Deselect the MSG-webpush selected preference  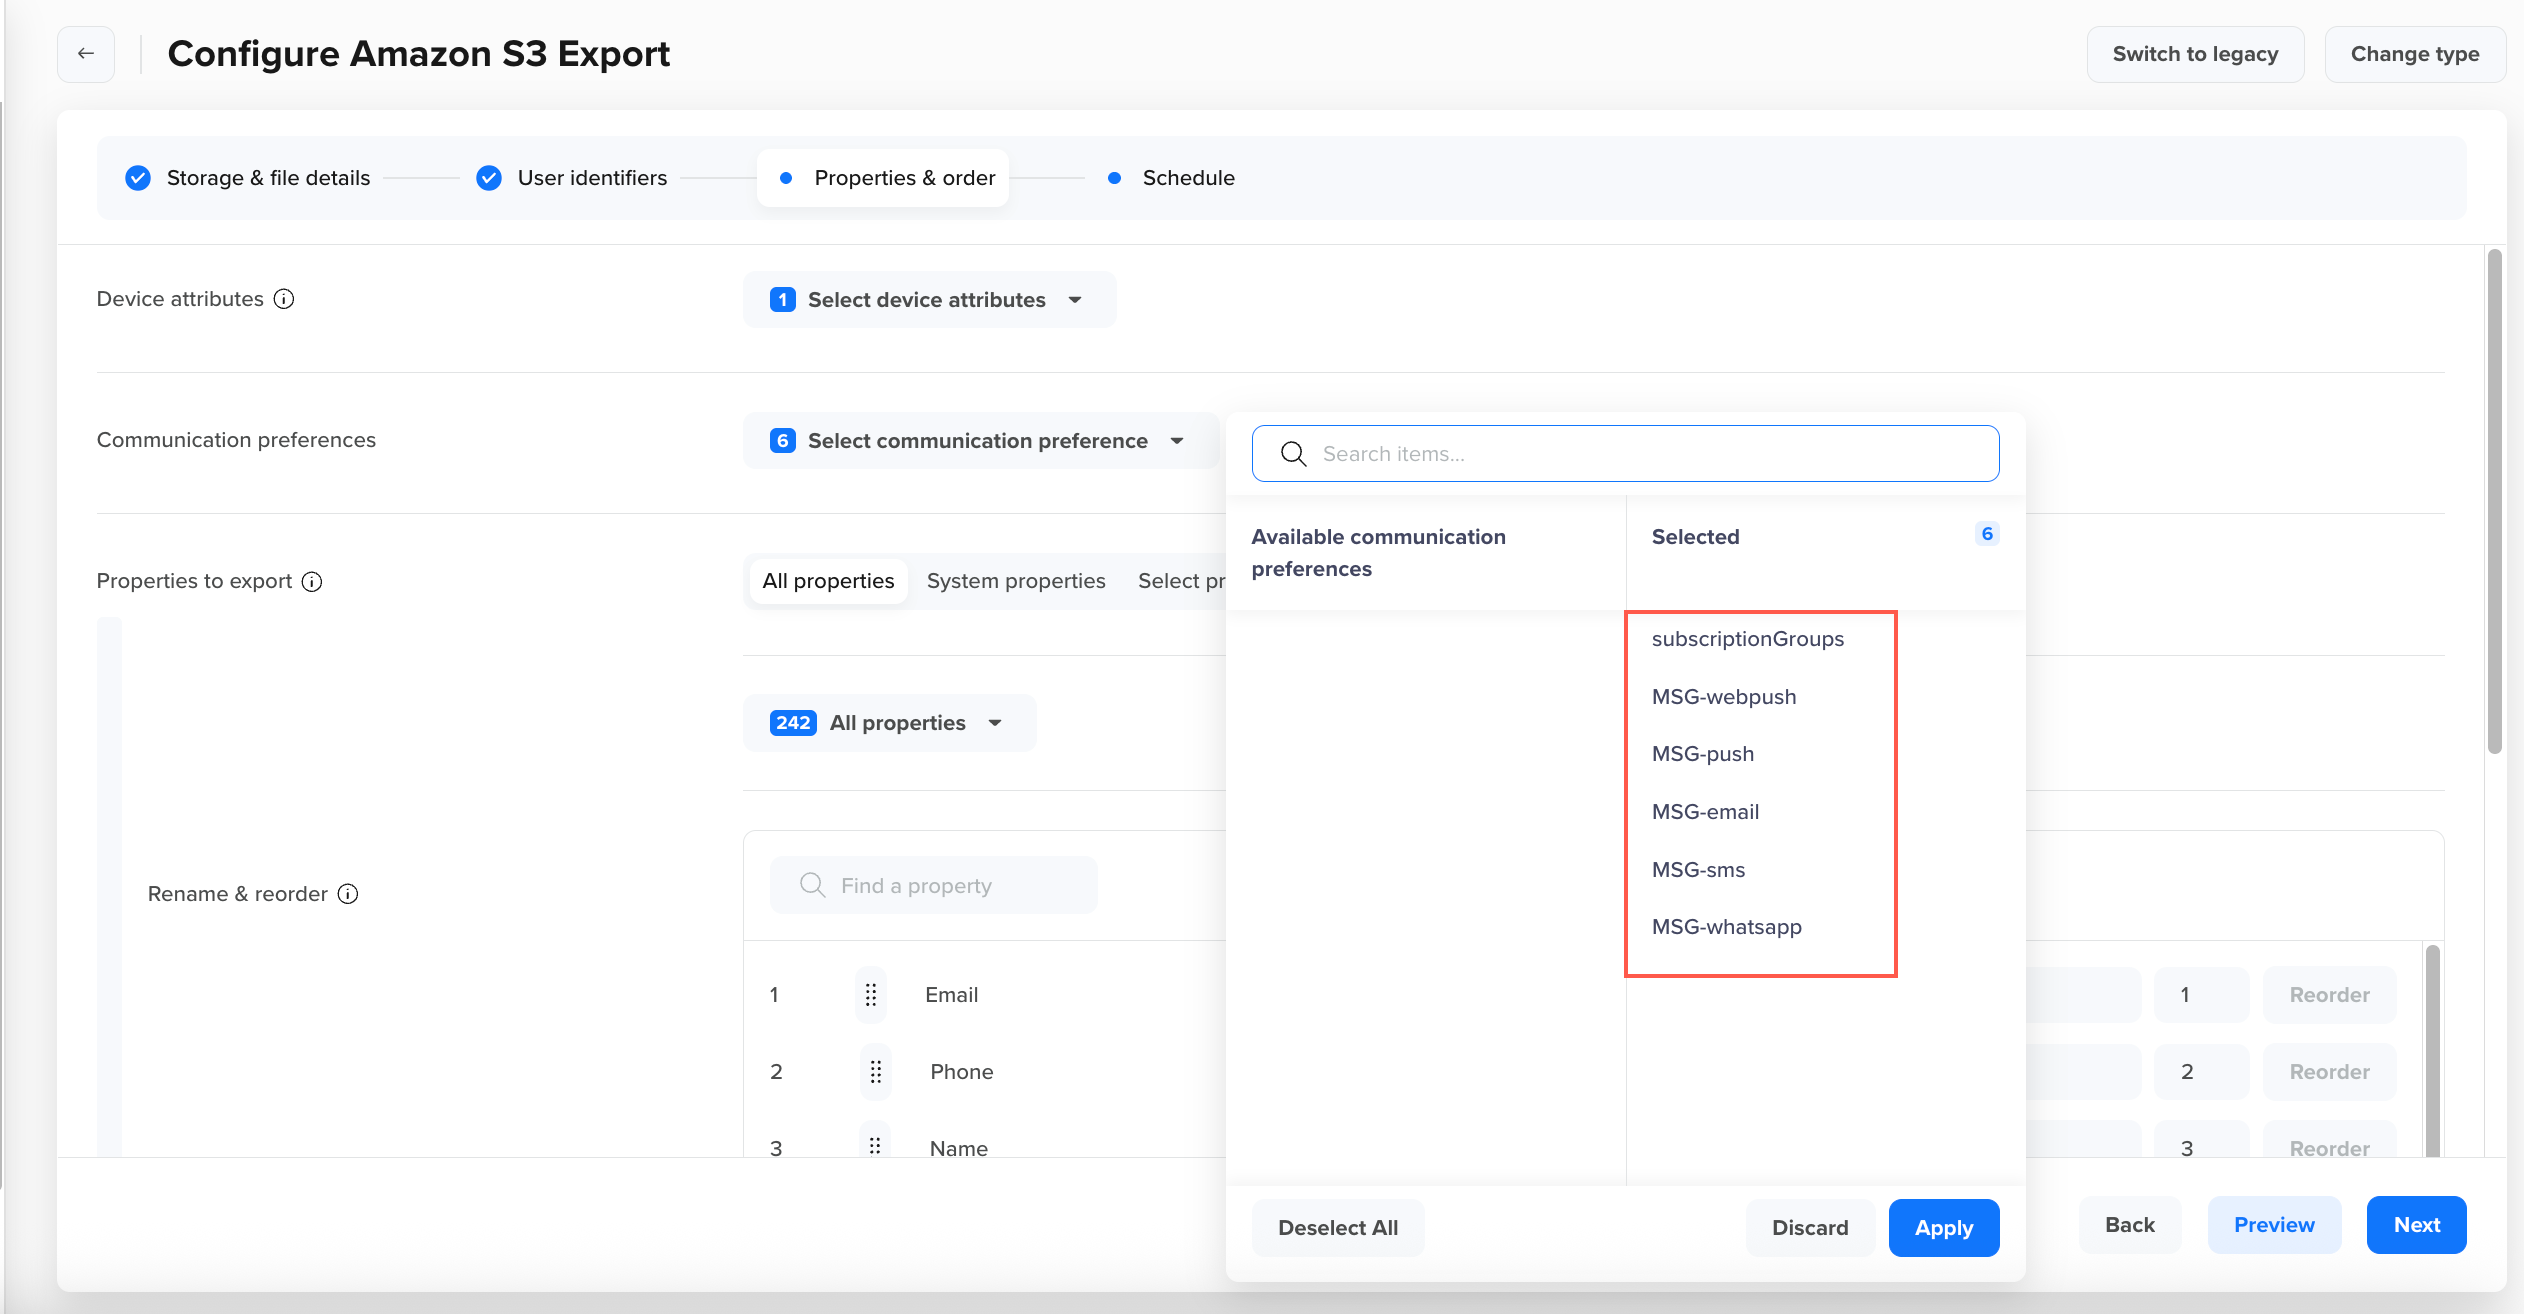point(1724,697)
